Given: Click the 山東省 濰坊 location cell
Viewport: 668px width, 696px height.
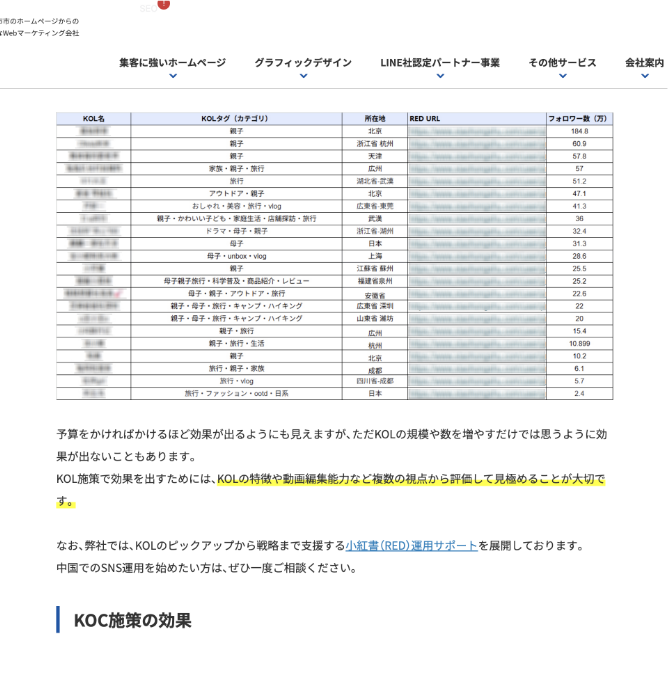Looking at the screenshot, I should tap(375, 319).
